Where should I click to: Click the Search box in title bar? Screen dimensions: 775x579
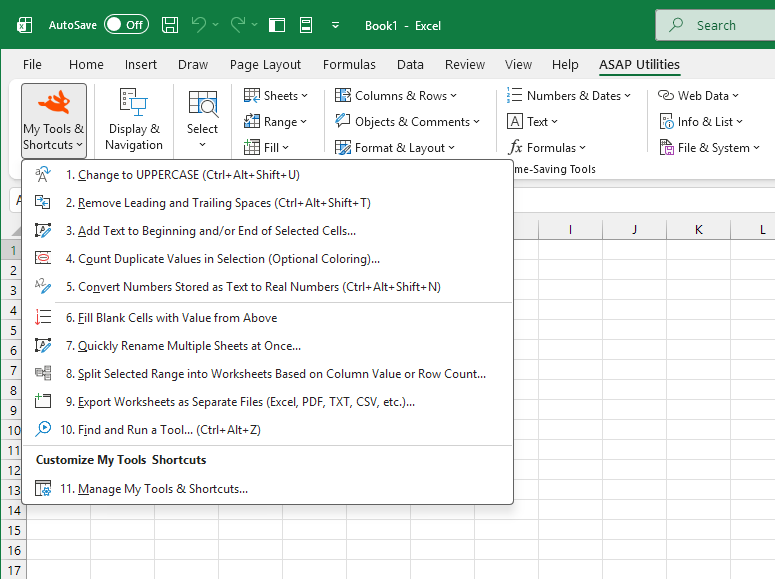[715, 25]
